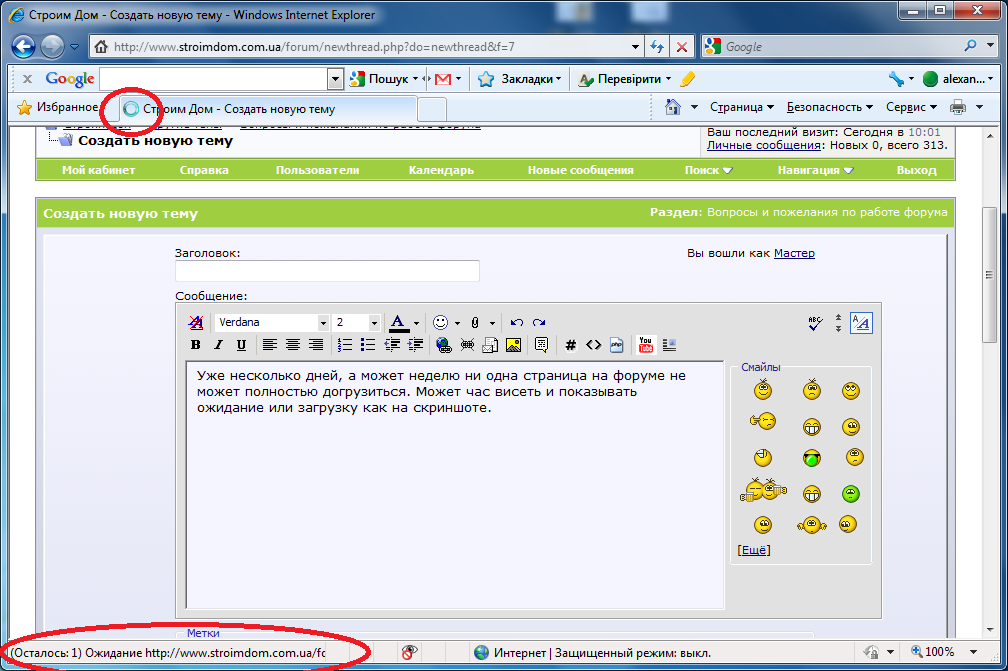Follow the Личные сообщения link

coord(764,145)
